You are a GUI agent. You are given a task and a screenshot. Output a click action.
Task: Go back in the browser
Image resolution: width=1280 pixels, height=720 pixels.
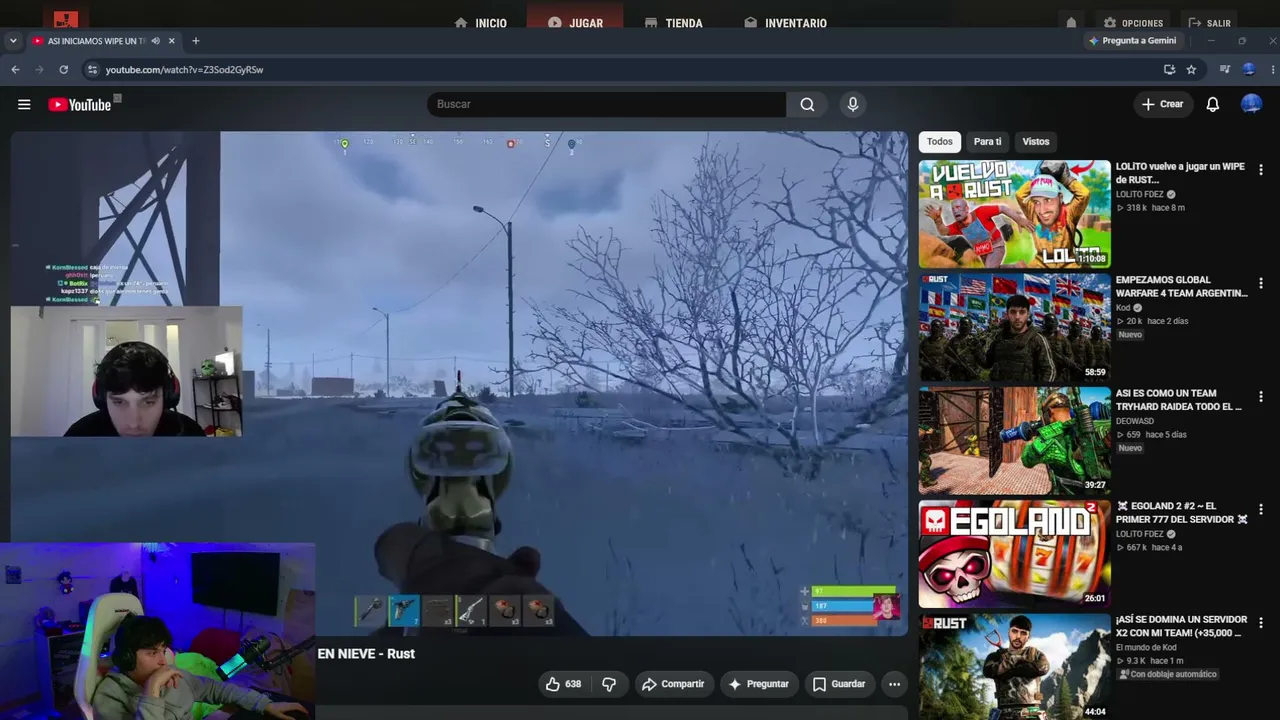coord(15,69)
